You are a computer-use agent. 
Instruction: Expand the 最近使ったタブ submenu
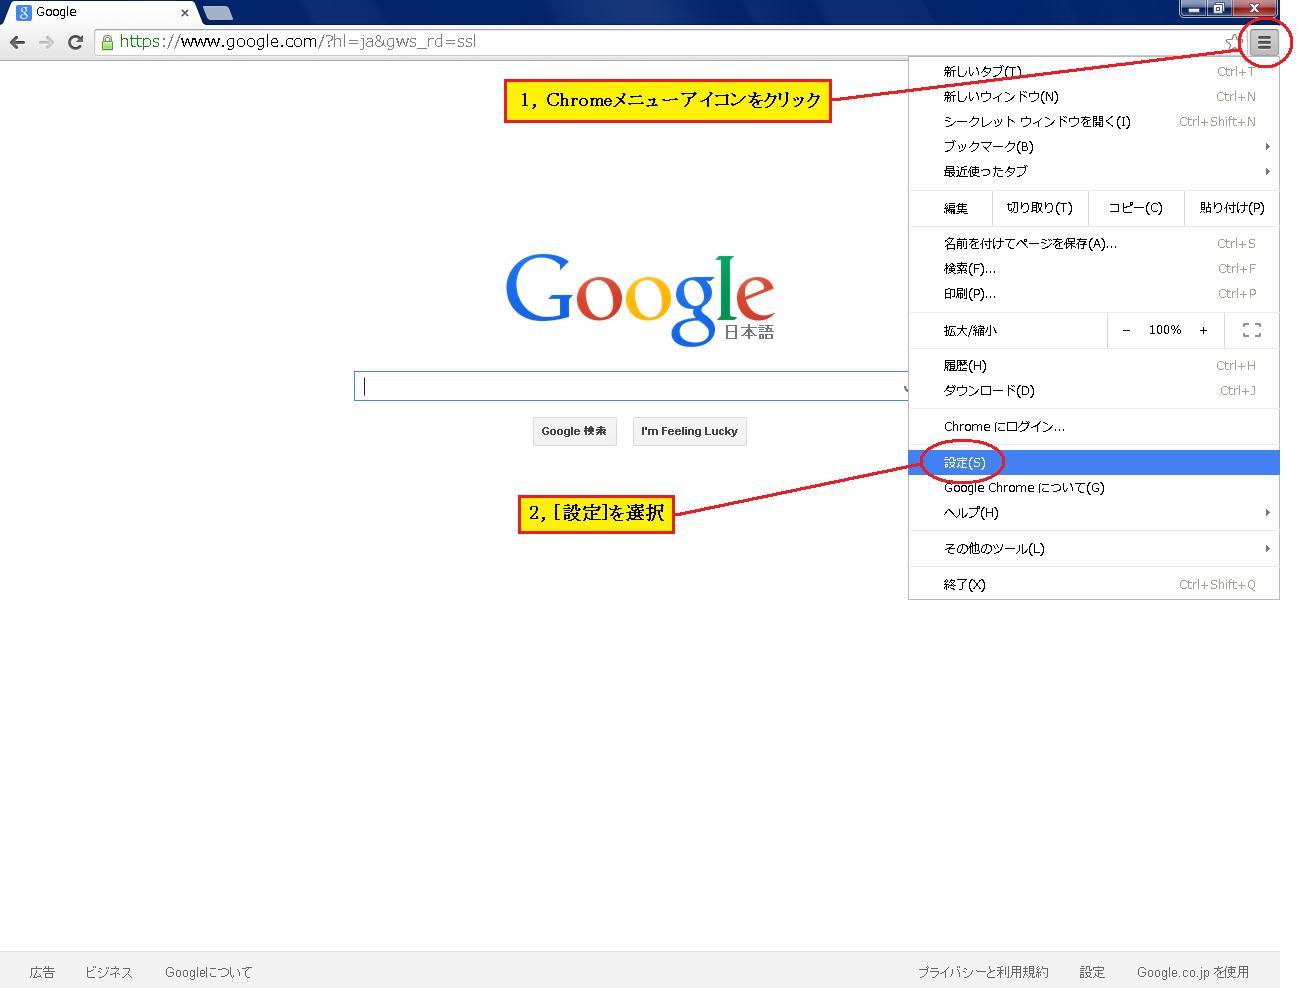tap(1094, 172)
